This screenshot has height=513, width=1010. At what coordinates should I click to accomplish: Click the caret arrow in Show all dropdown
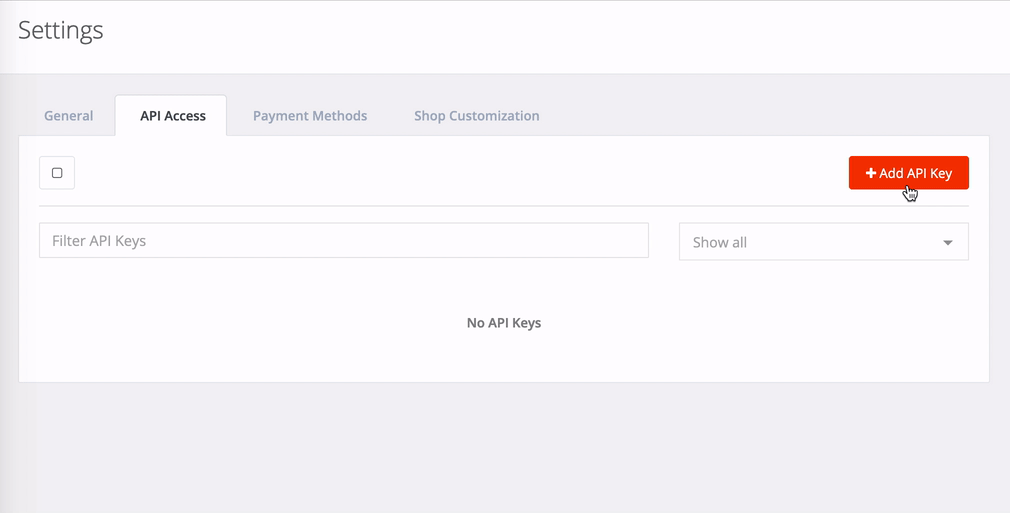coord(948,243)
